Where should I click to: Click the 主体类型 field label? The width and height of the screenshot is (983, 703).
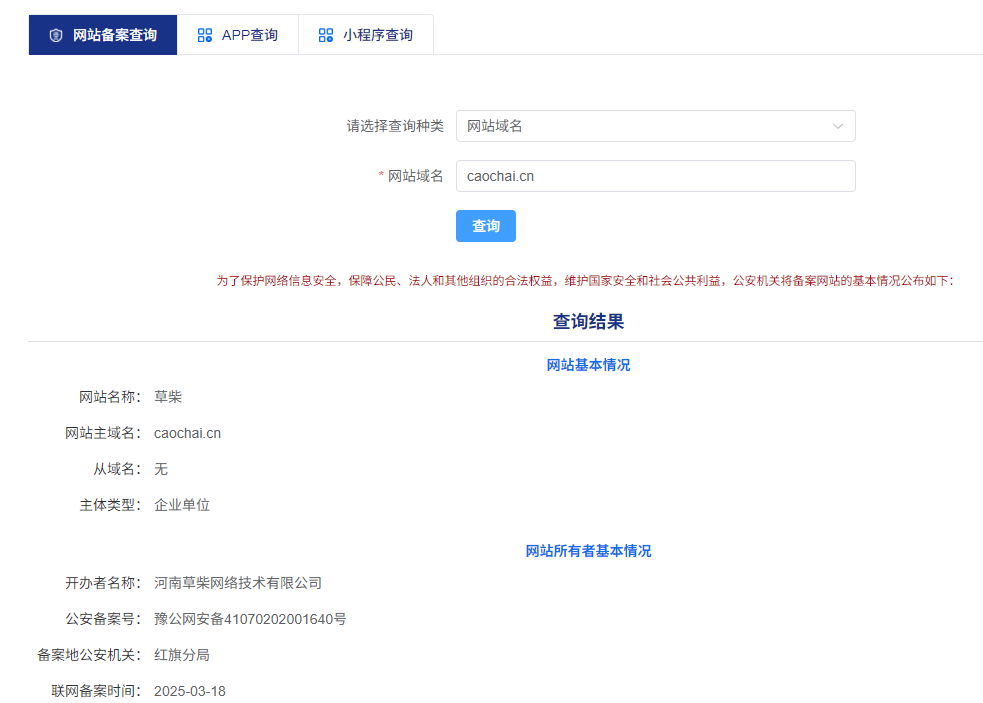tap(110, 505)
